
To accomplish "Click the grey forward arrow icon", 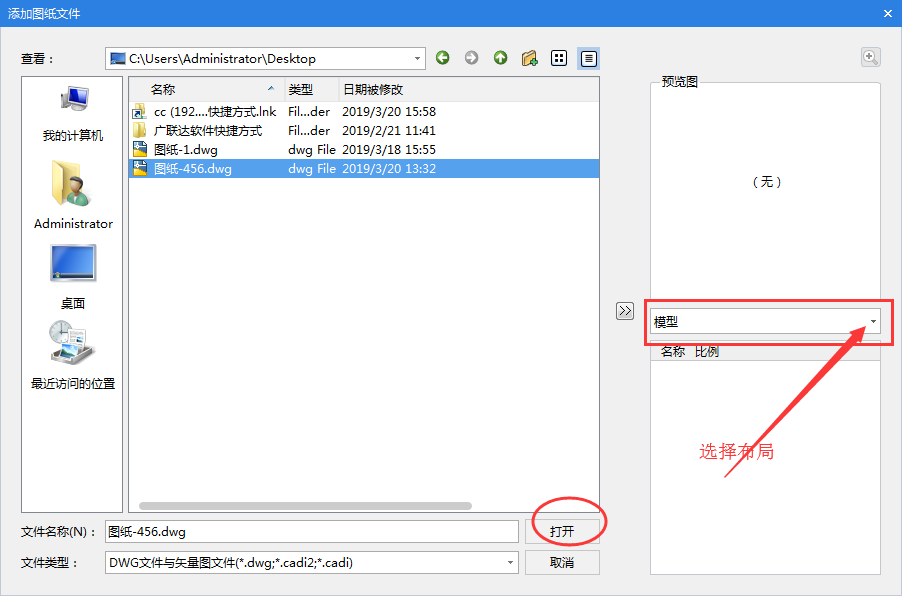I will [x=471, y=58].
